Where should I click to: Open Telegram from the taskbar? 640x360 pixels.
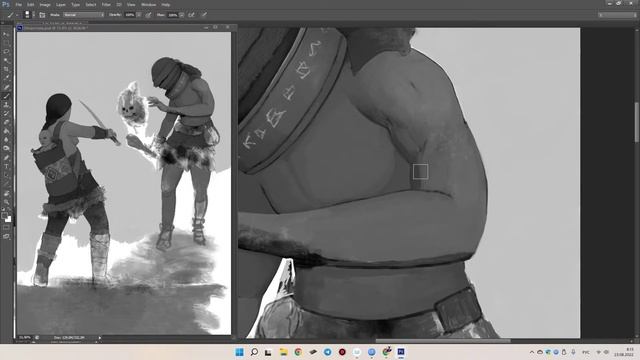tap(327, 352)
